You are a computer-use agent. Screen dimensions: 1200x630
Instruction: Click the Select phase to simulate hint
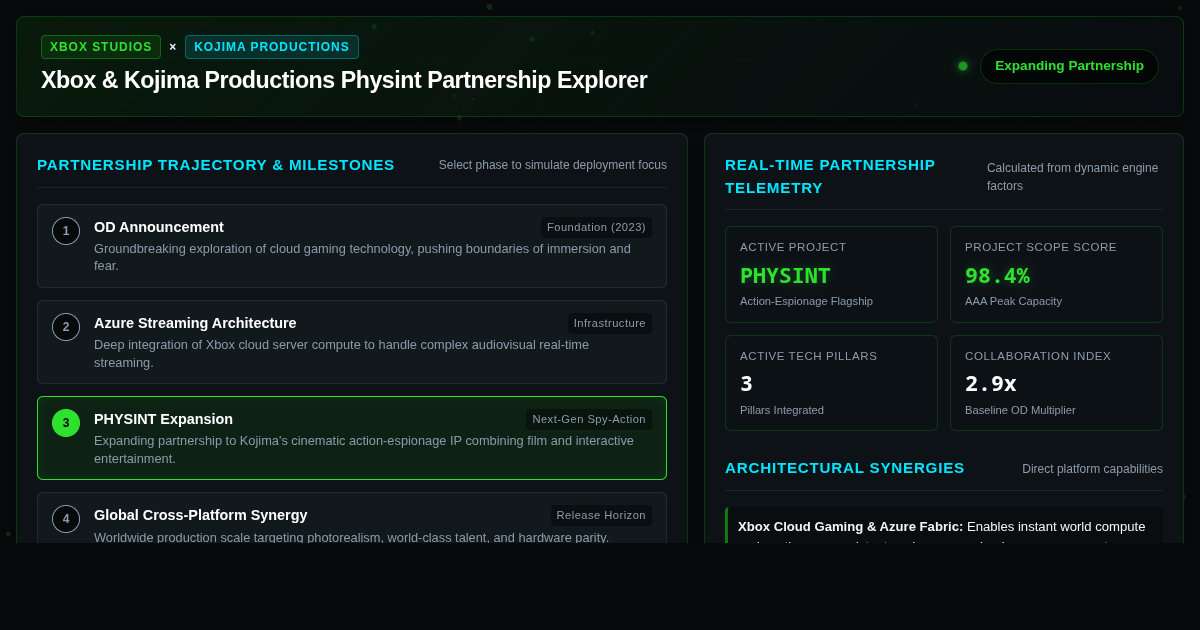(x=553, y=165)
